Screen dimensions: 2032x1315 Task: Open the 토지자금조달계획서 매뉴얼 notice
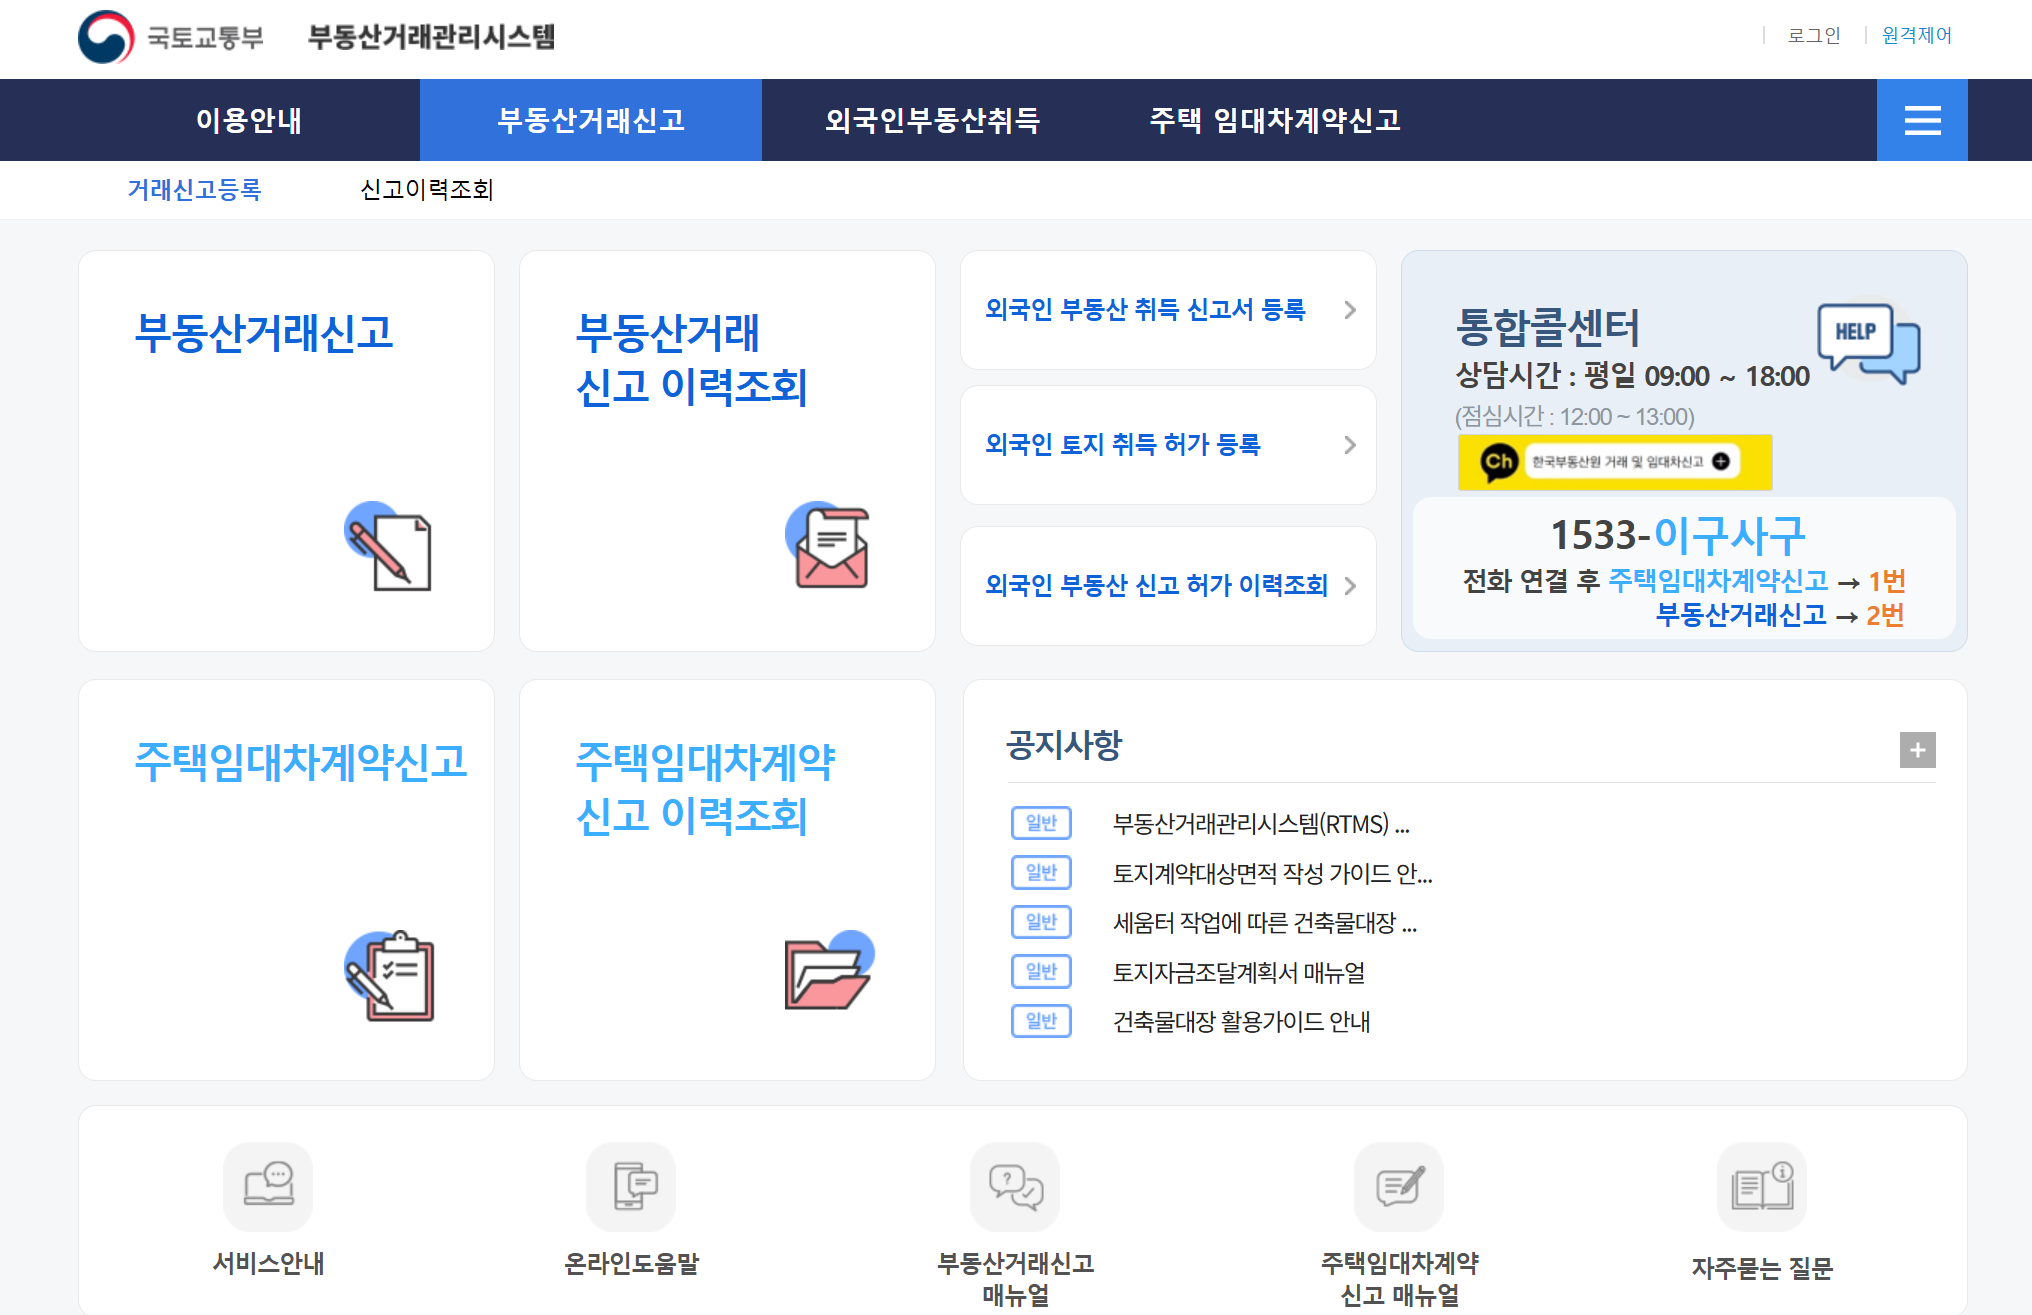tap(1238, 972)
